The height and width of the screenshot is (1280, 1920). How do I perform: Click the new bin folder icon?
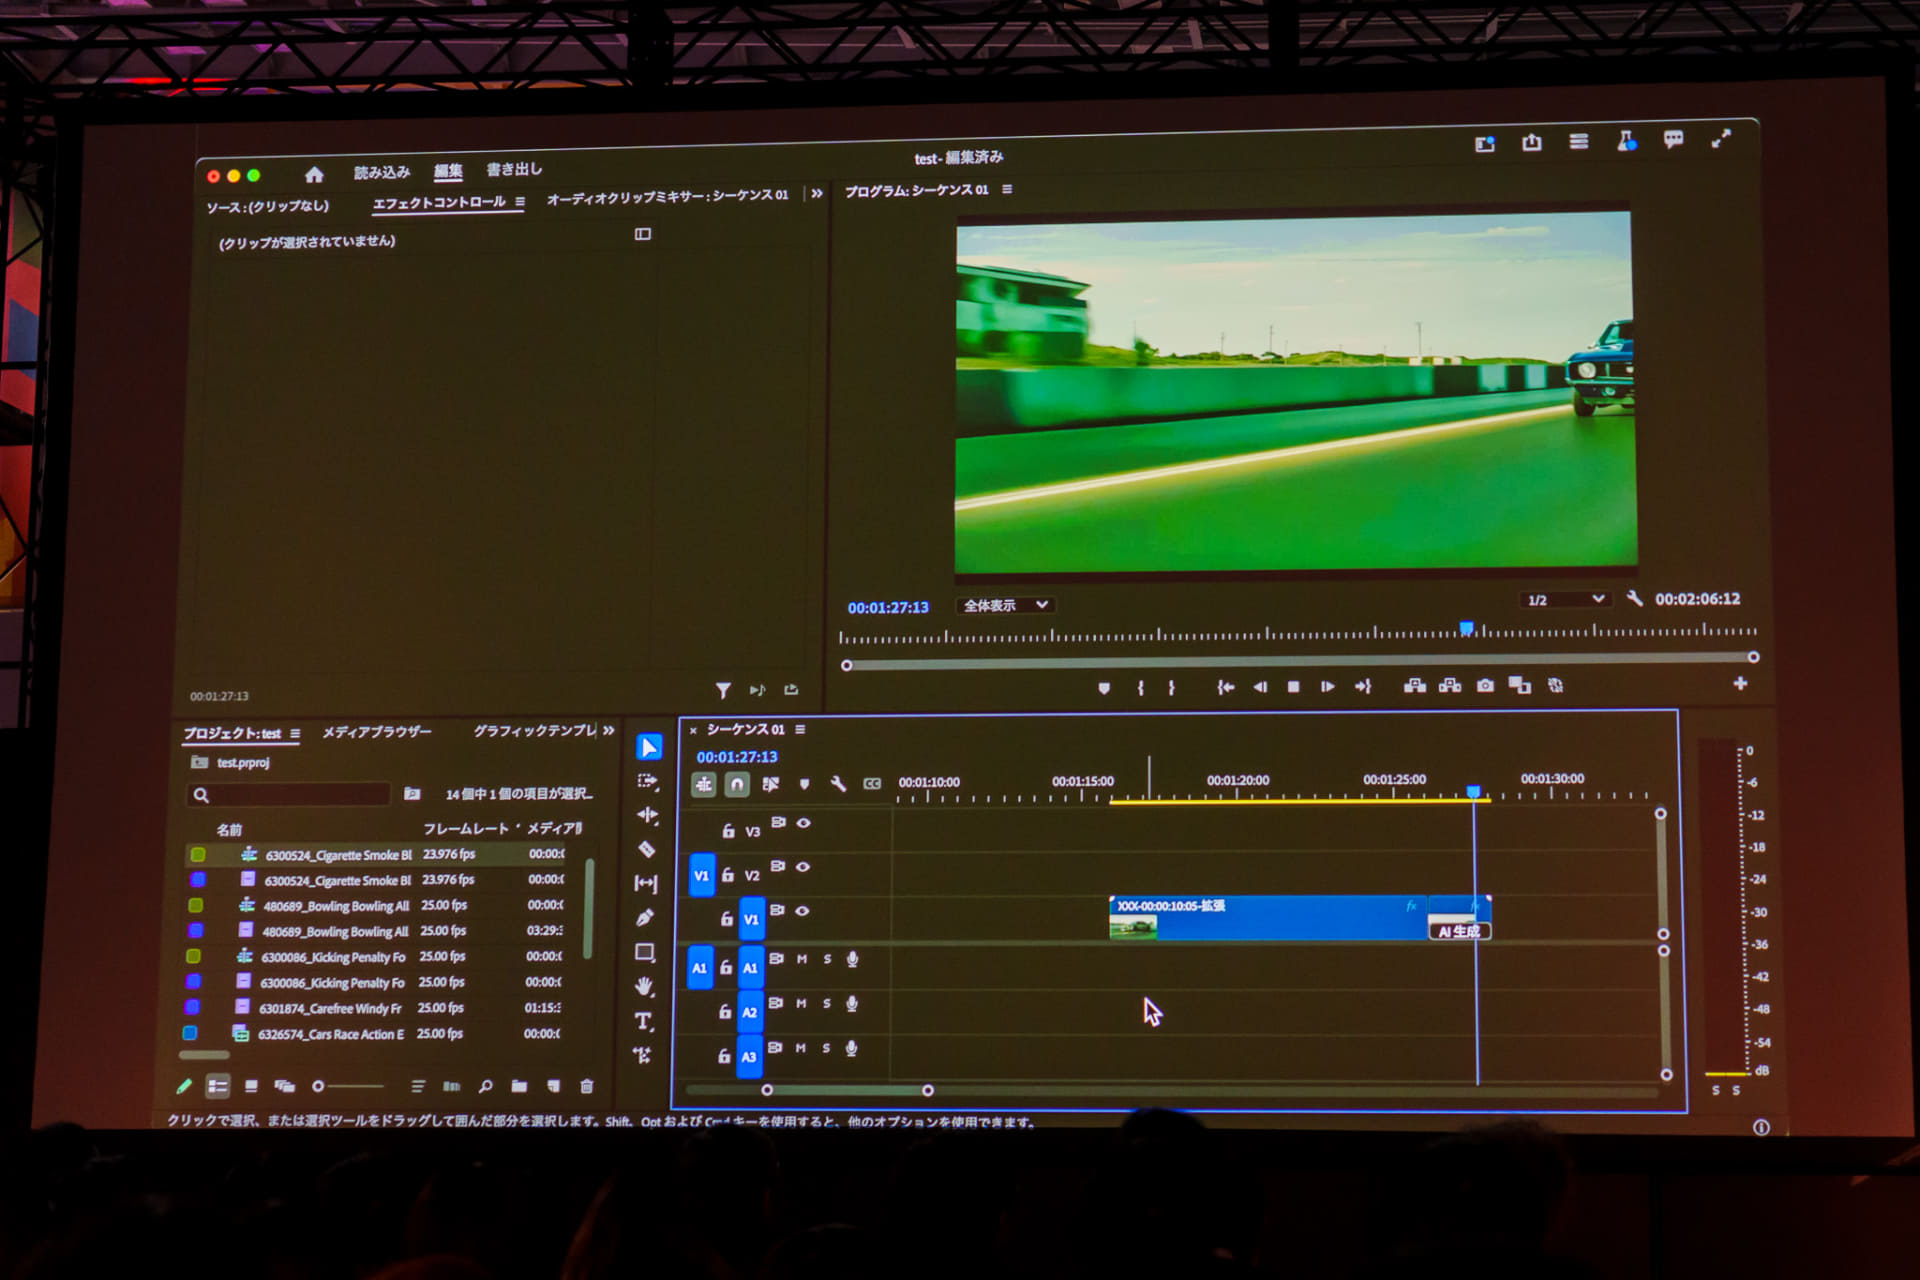point(519,1087)
